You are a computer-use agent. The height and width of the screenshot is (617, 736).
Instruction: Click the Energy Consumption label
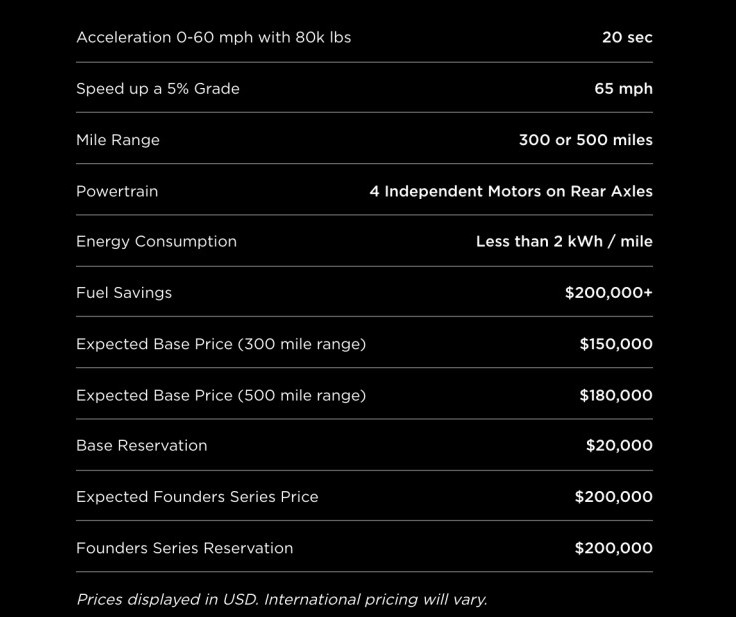pyautogui.click(x=156, y=241)
